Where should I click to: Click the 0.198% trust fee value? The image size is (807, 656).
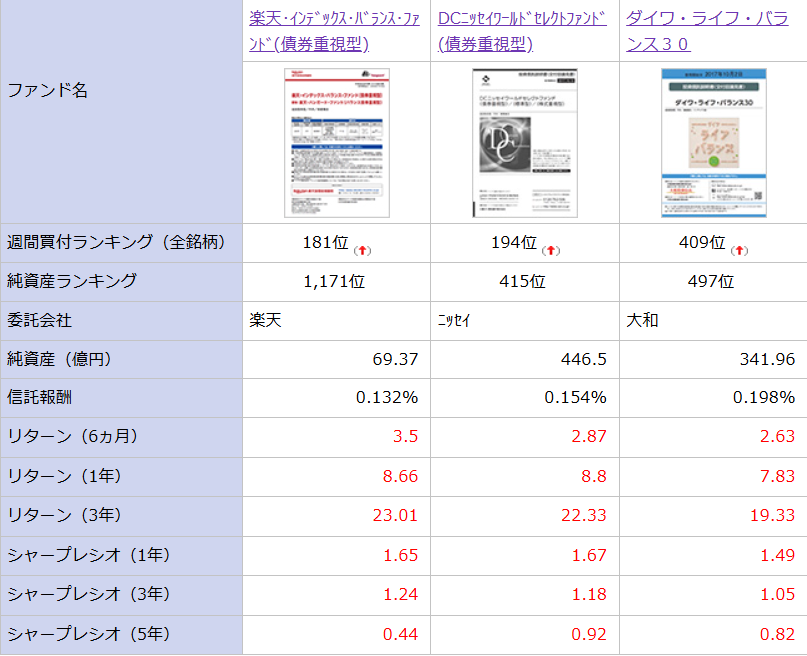(764, 398)
